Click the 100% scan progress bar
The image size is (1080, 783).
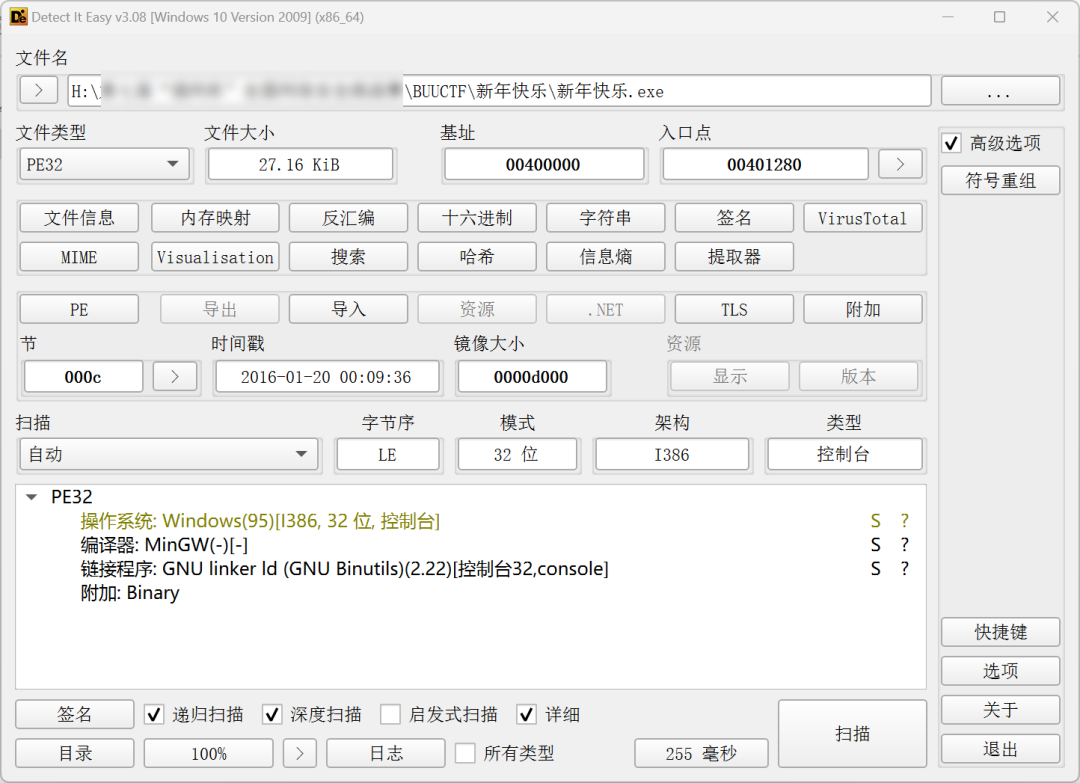tap(208, 753)
